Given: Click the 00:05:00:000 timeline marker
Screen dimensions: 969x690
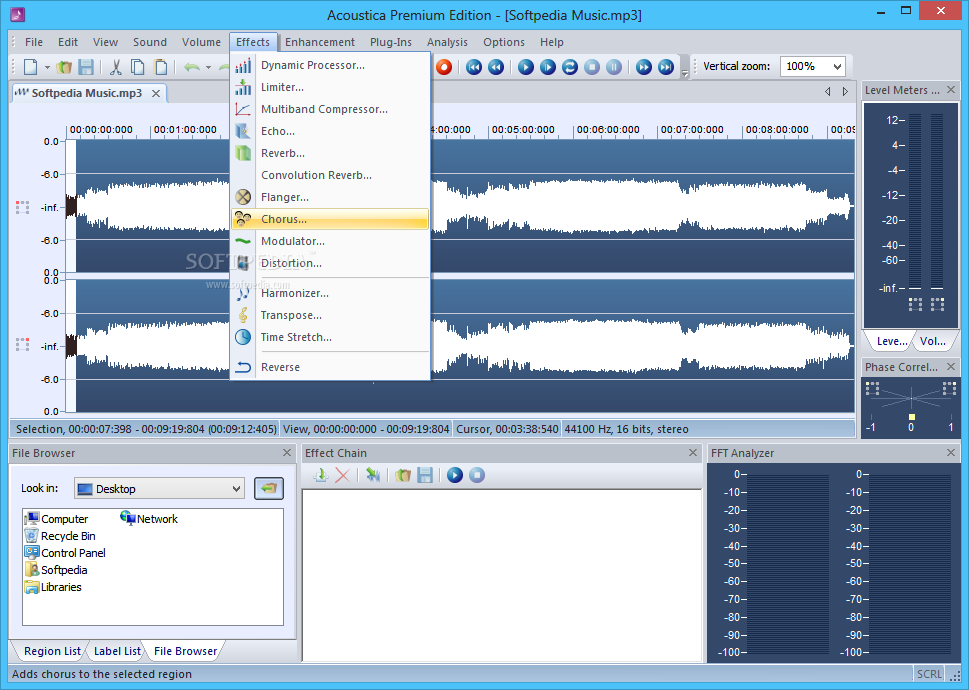Looking at the screenshot, I should coord(523,130).
